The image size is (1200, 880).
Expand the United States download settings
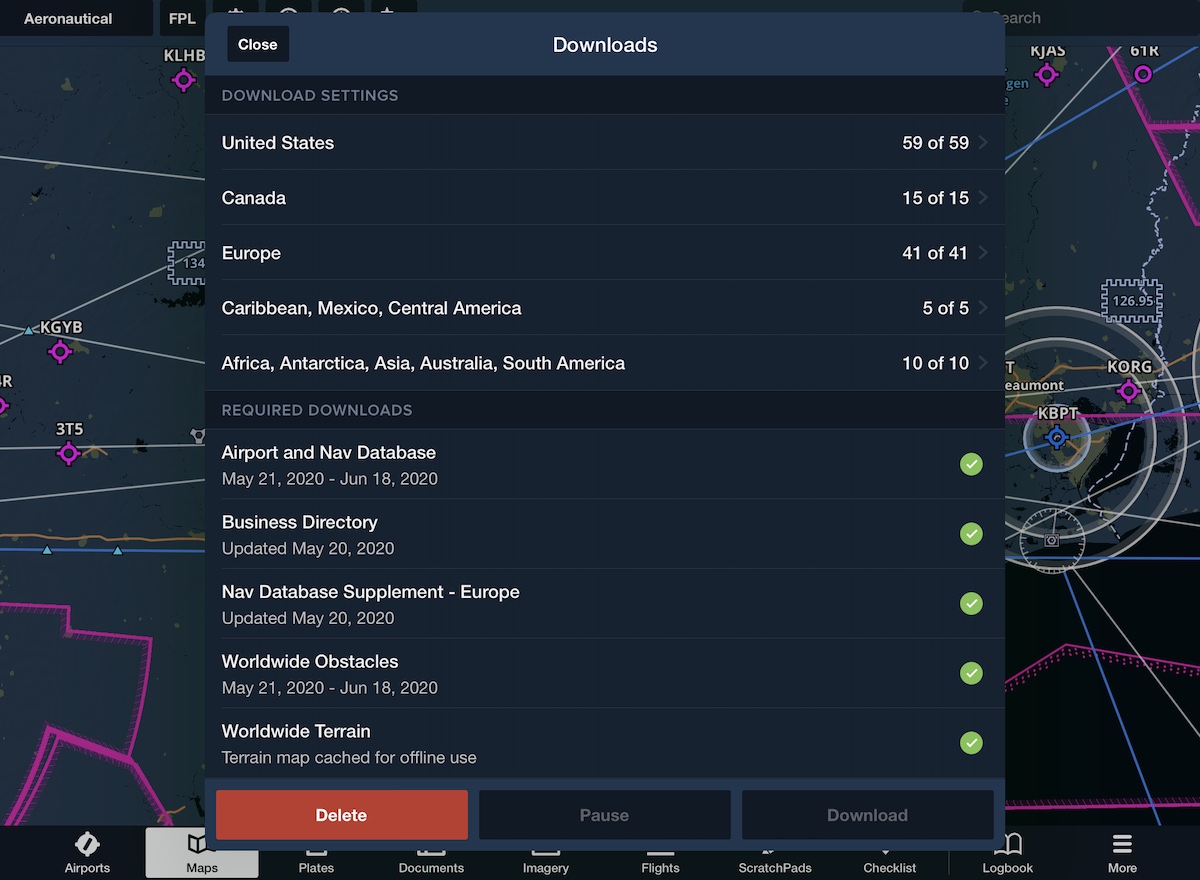coord(604,143)
